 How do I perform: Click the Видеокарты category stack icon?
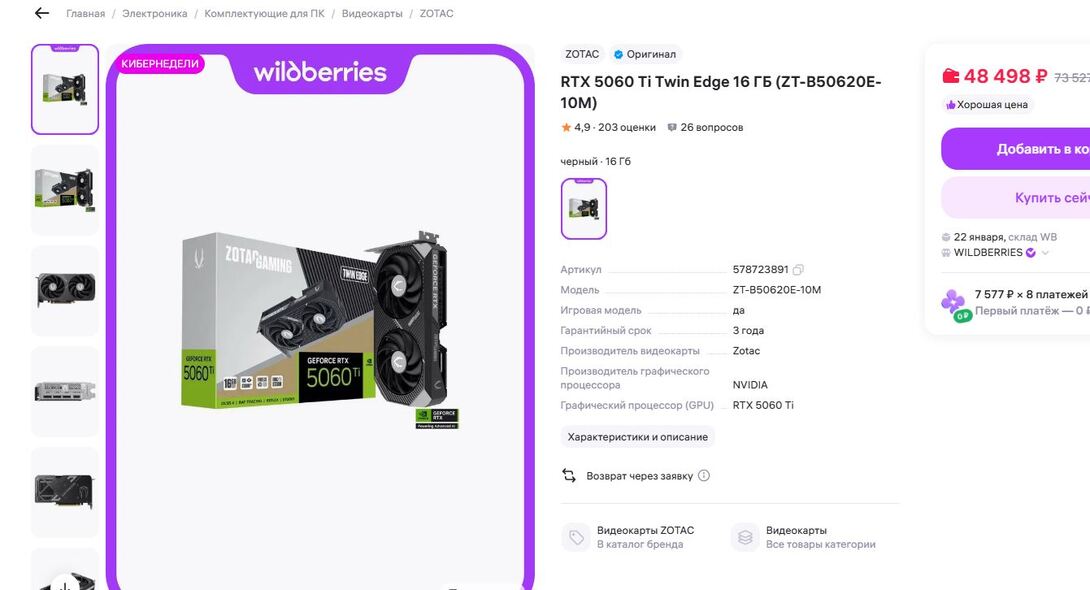[745, 537]
